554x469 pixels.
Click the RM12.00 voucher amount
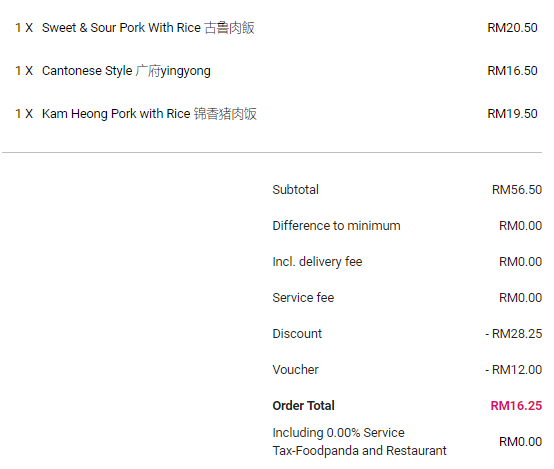pos(513,370)
